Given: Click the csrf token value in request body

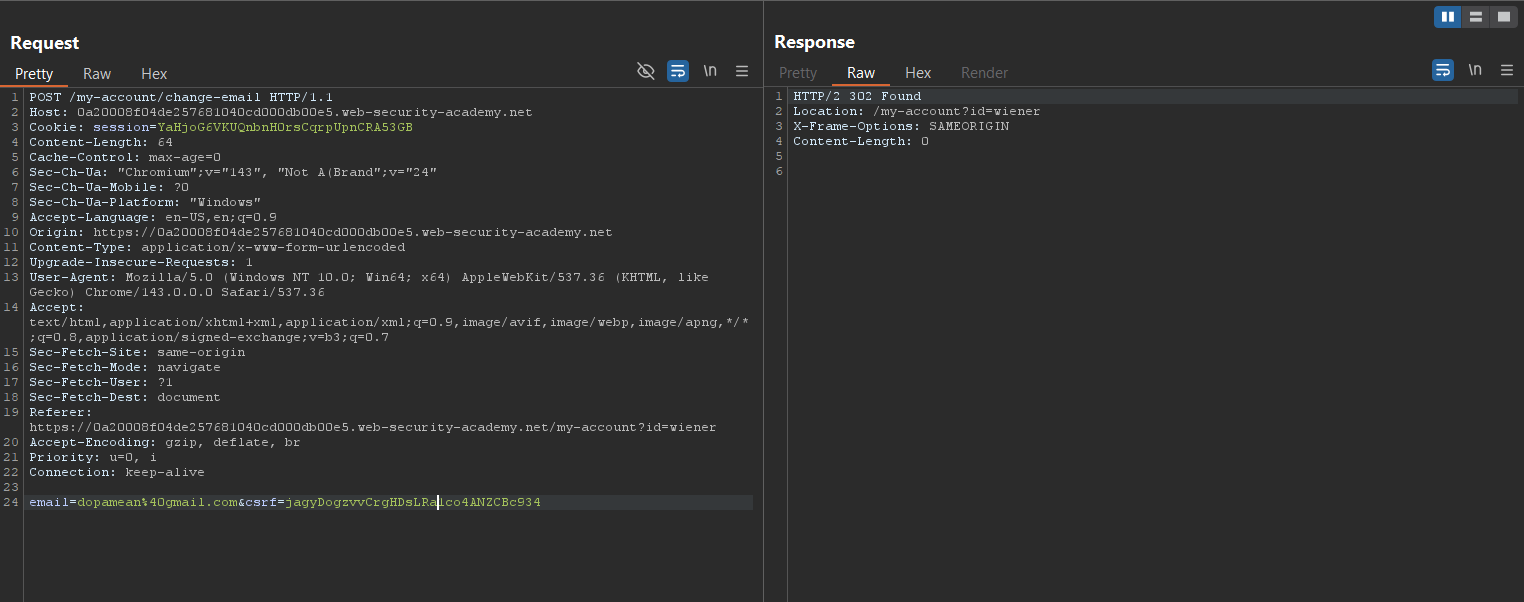Looking at the screenshot, I should coord(413,502).
